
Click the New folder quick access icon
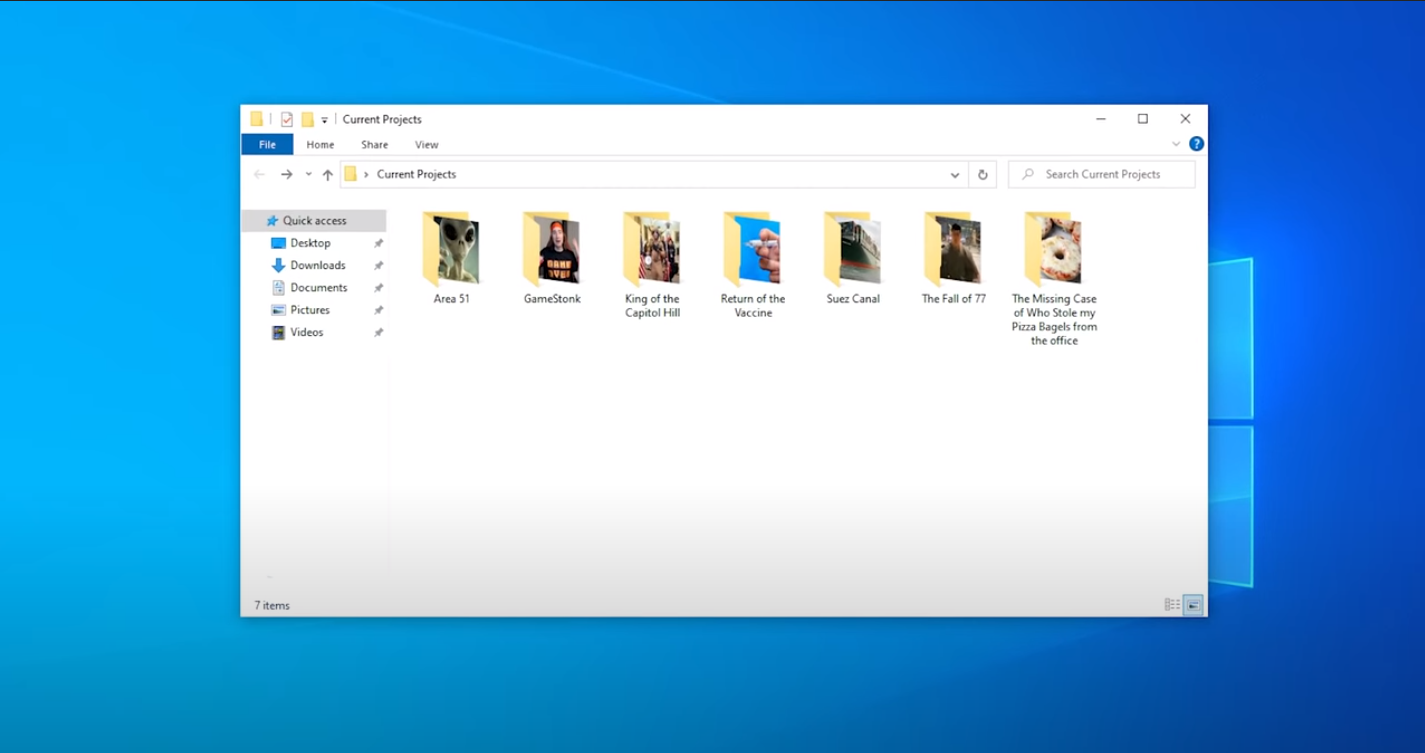point(307,119)
